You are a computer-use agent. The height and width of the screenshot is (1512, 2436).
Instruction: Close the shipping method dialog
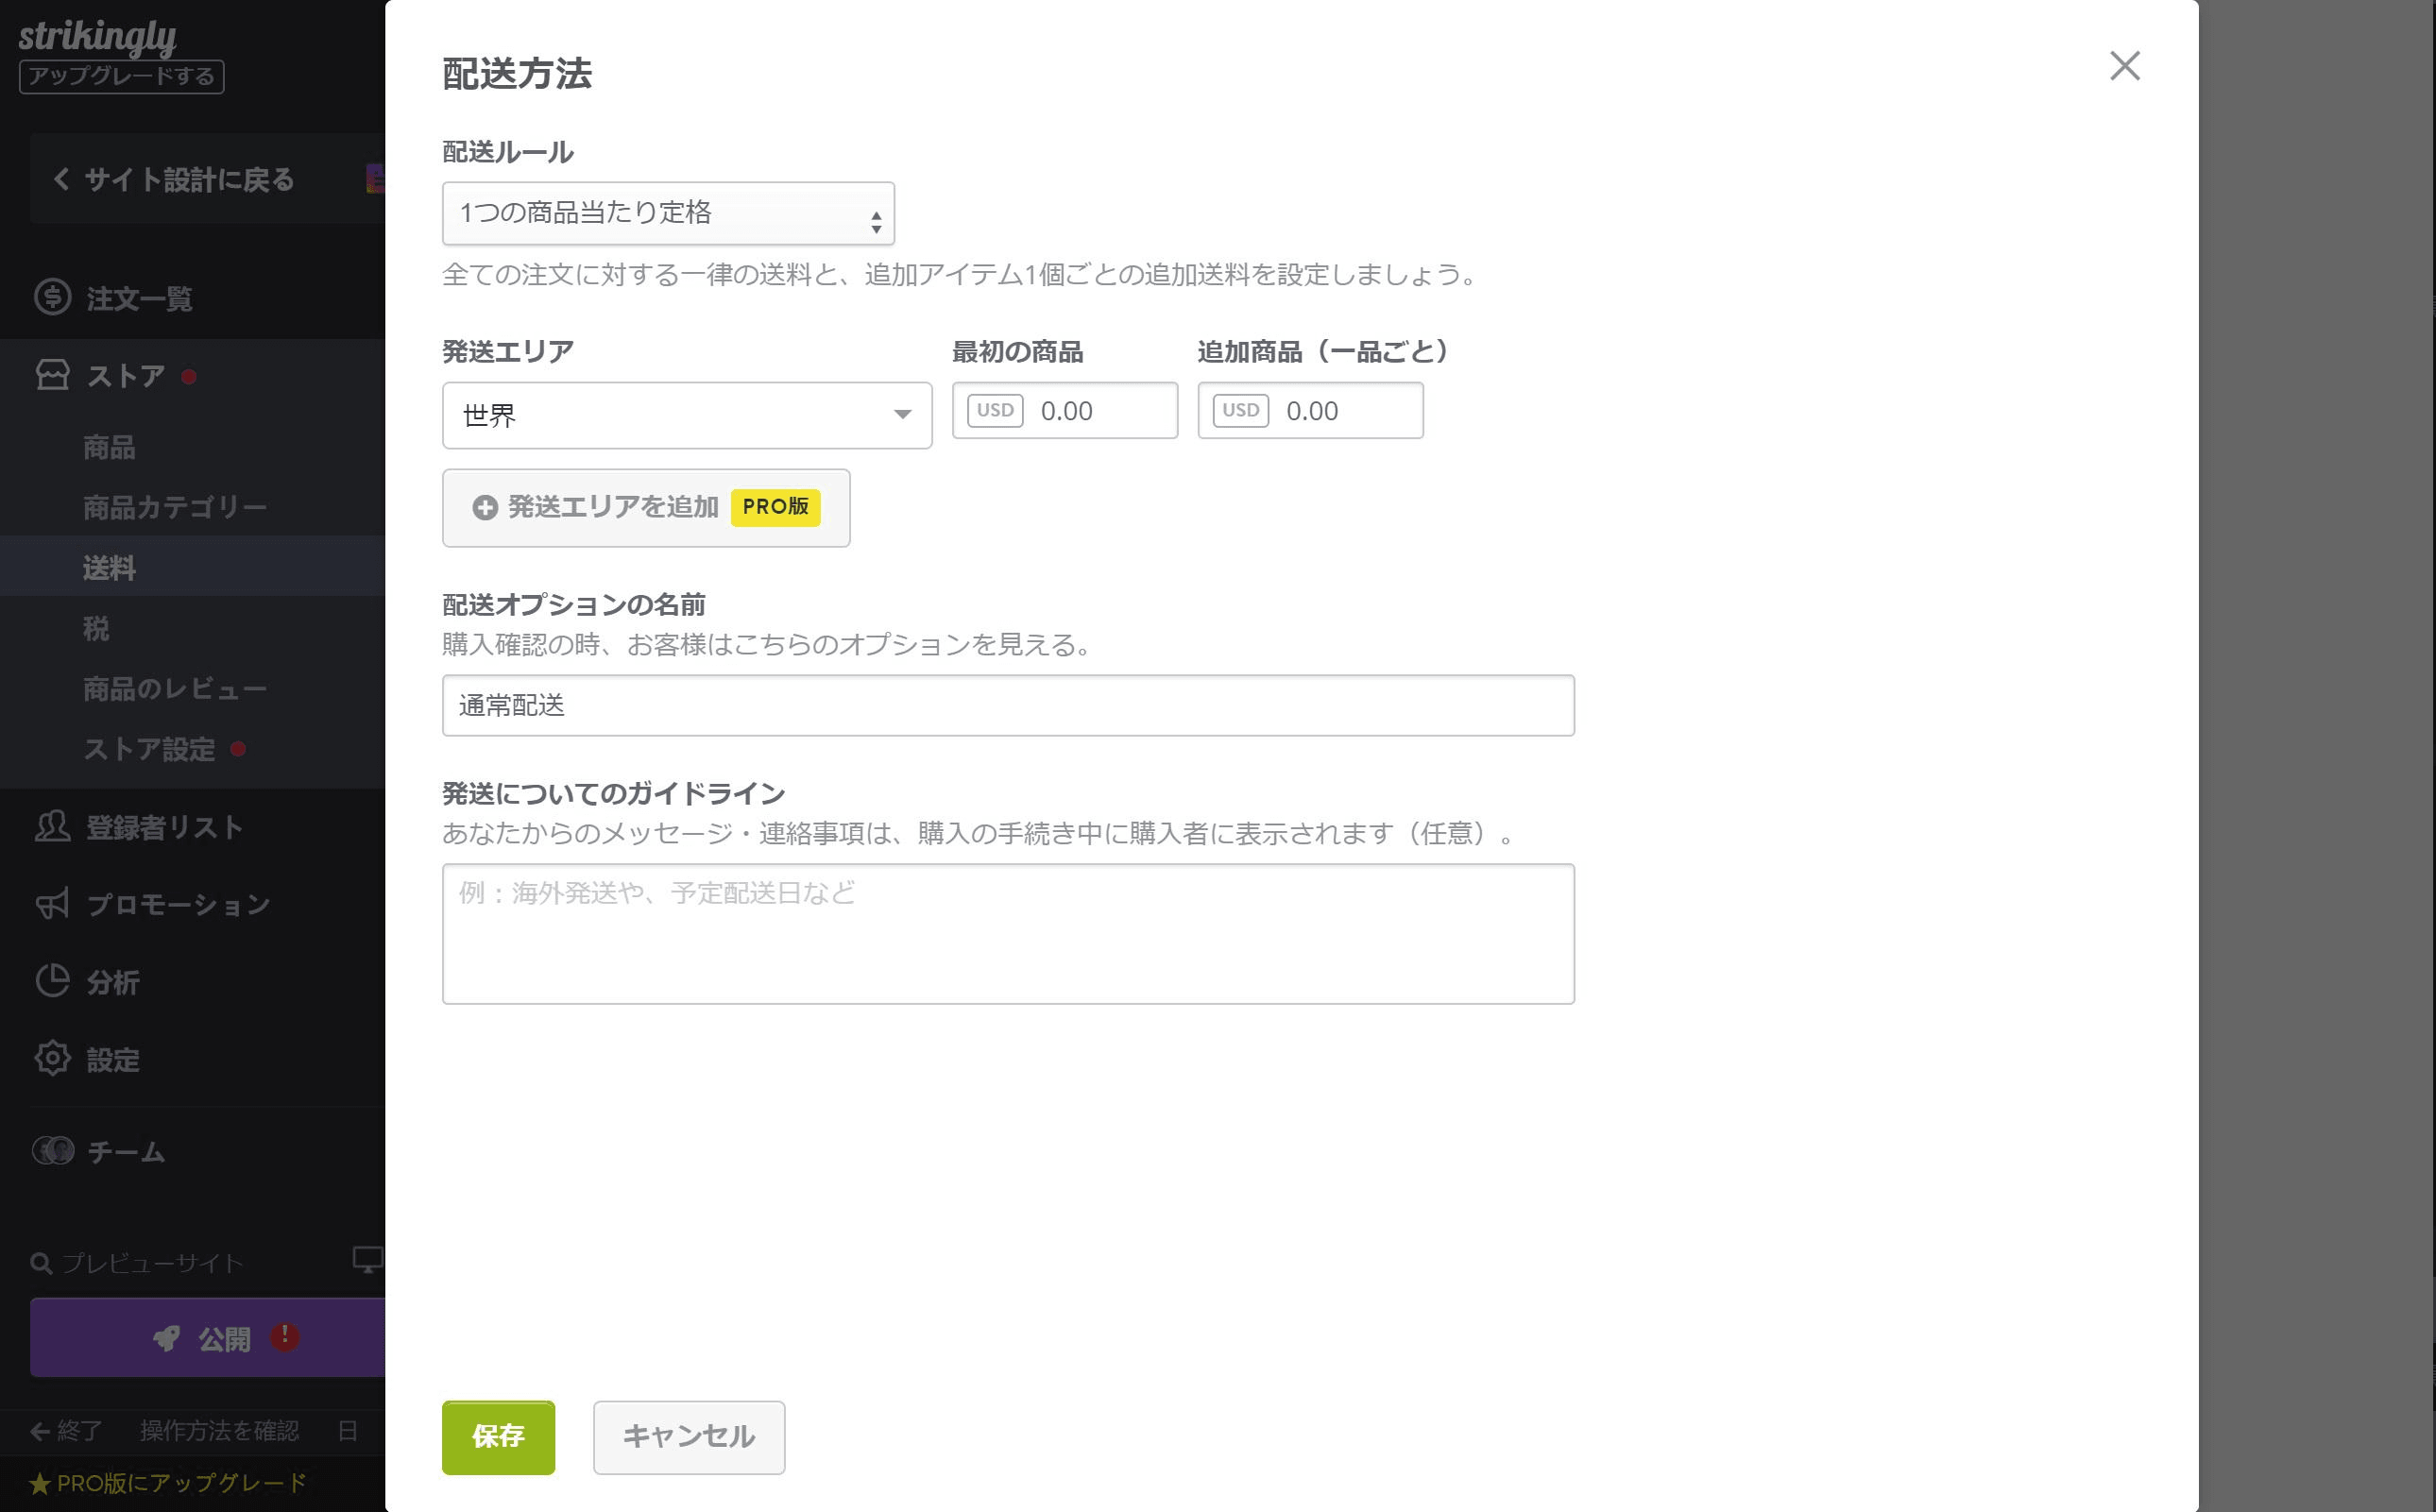[x=2124, y=66]
